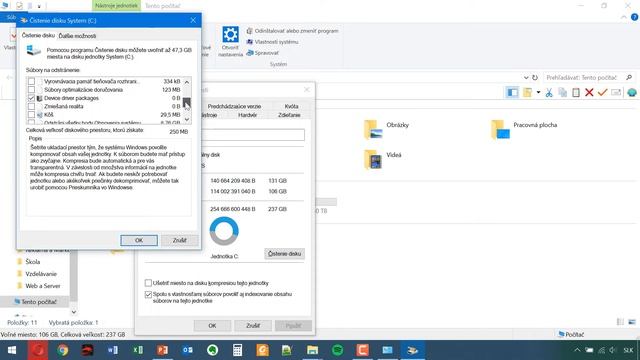Image resolution: width=640 pixels, height=360 pixels.
Task: Open PowerPoint from the taskbar
Action: tap(162, 350)
